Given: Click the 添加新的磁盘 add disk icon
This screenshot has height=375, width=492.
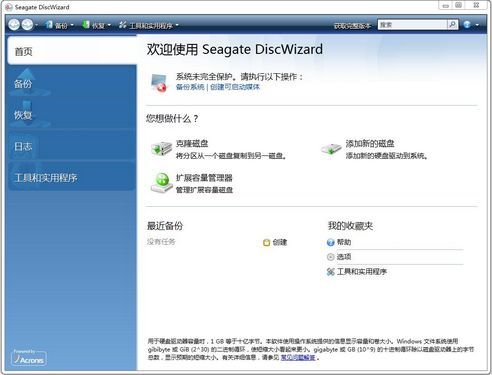Looking at the screenshot, I should [331, 149].
